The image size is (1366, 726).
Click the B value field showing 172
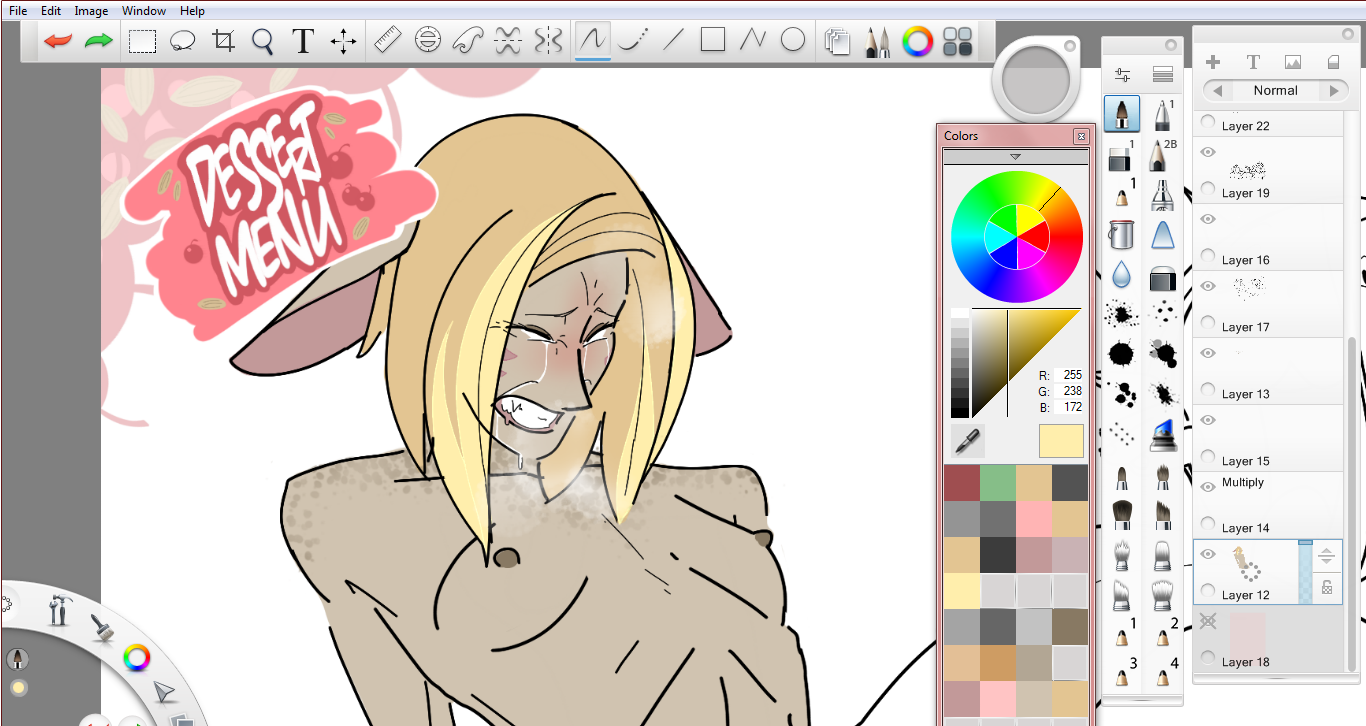[1071, 407]
